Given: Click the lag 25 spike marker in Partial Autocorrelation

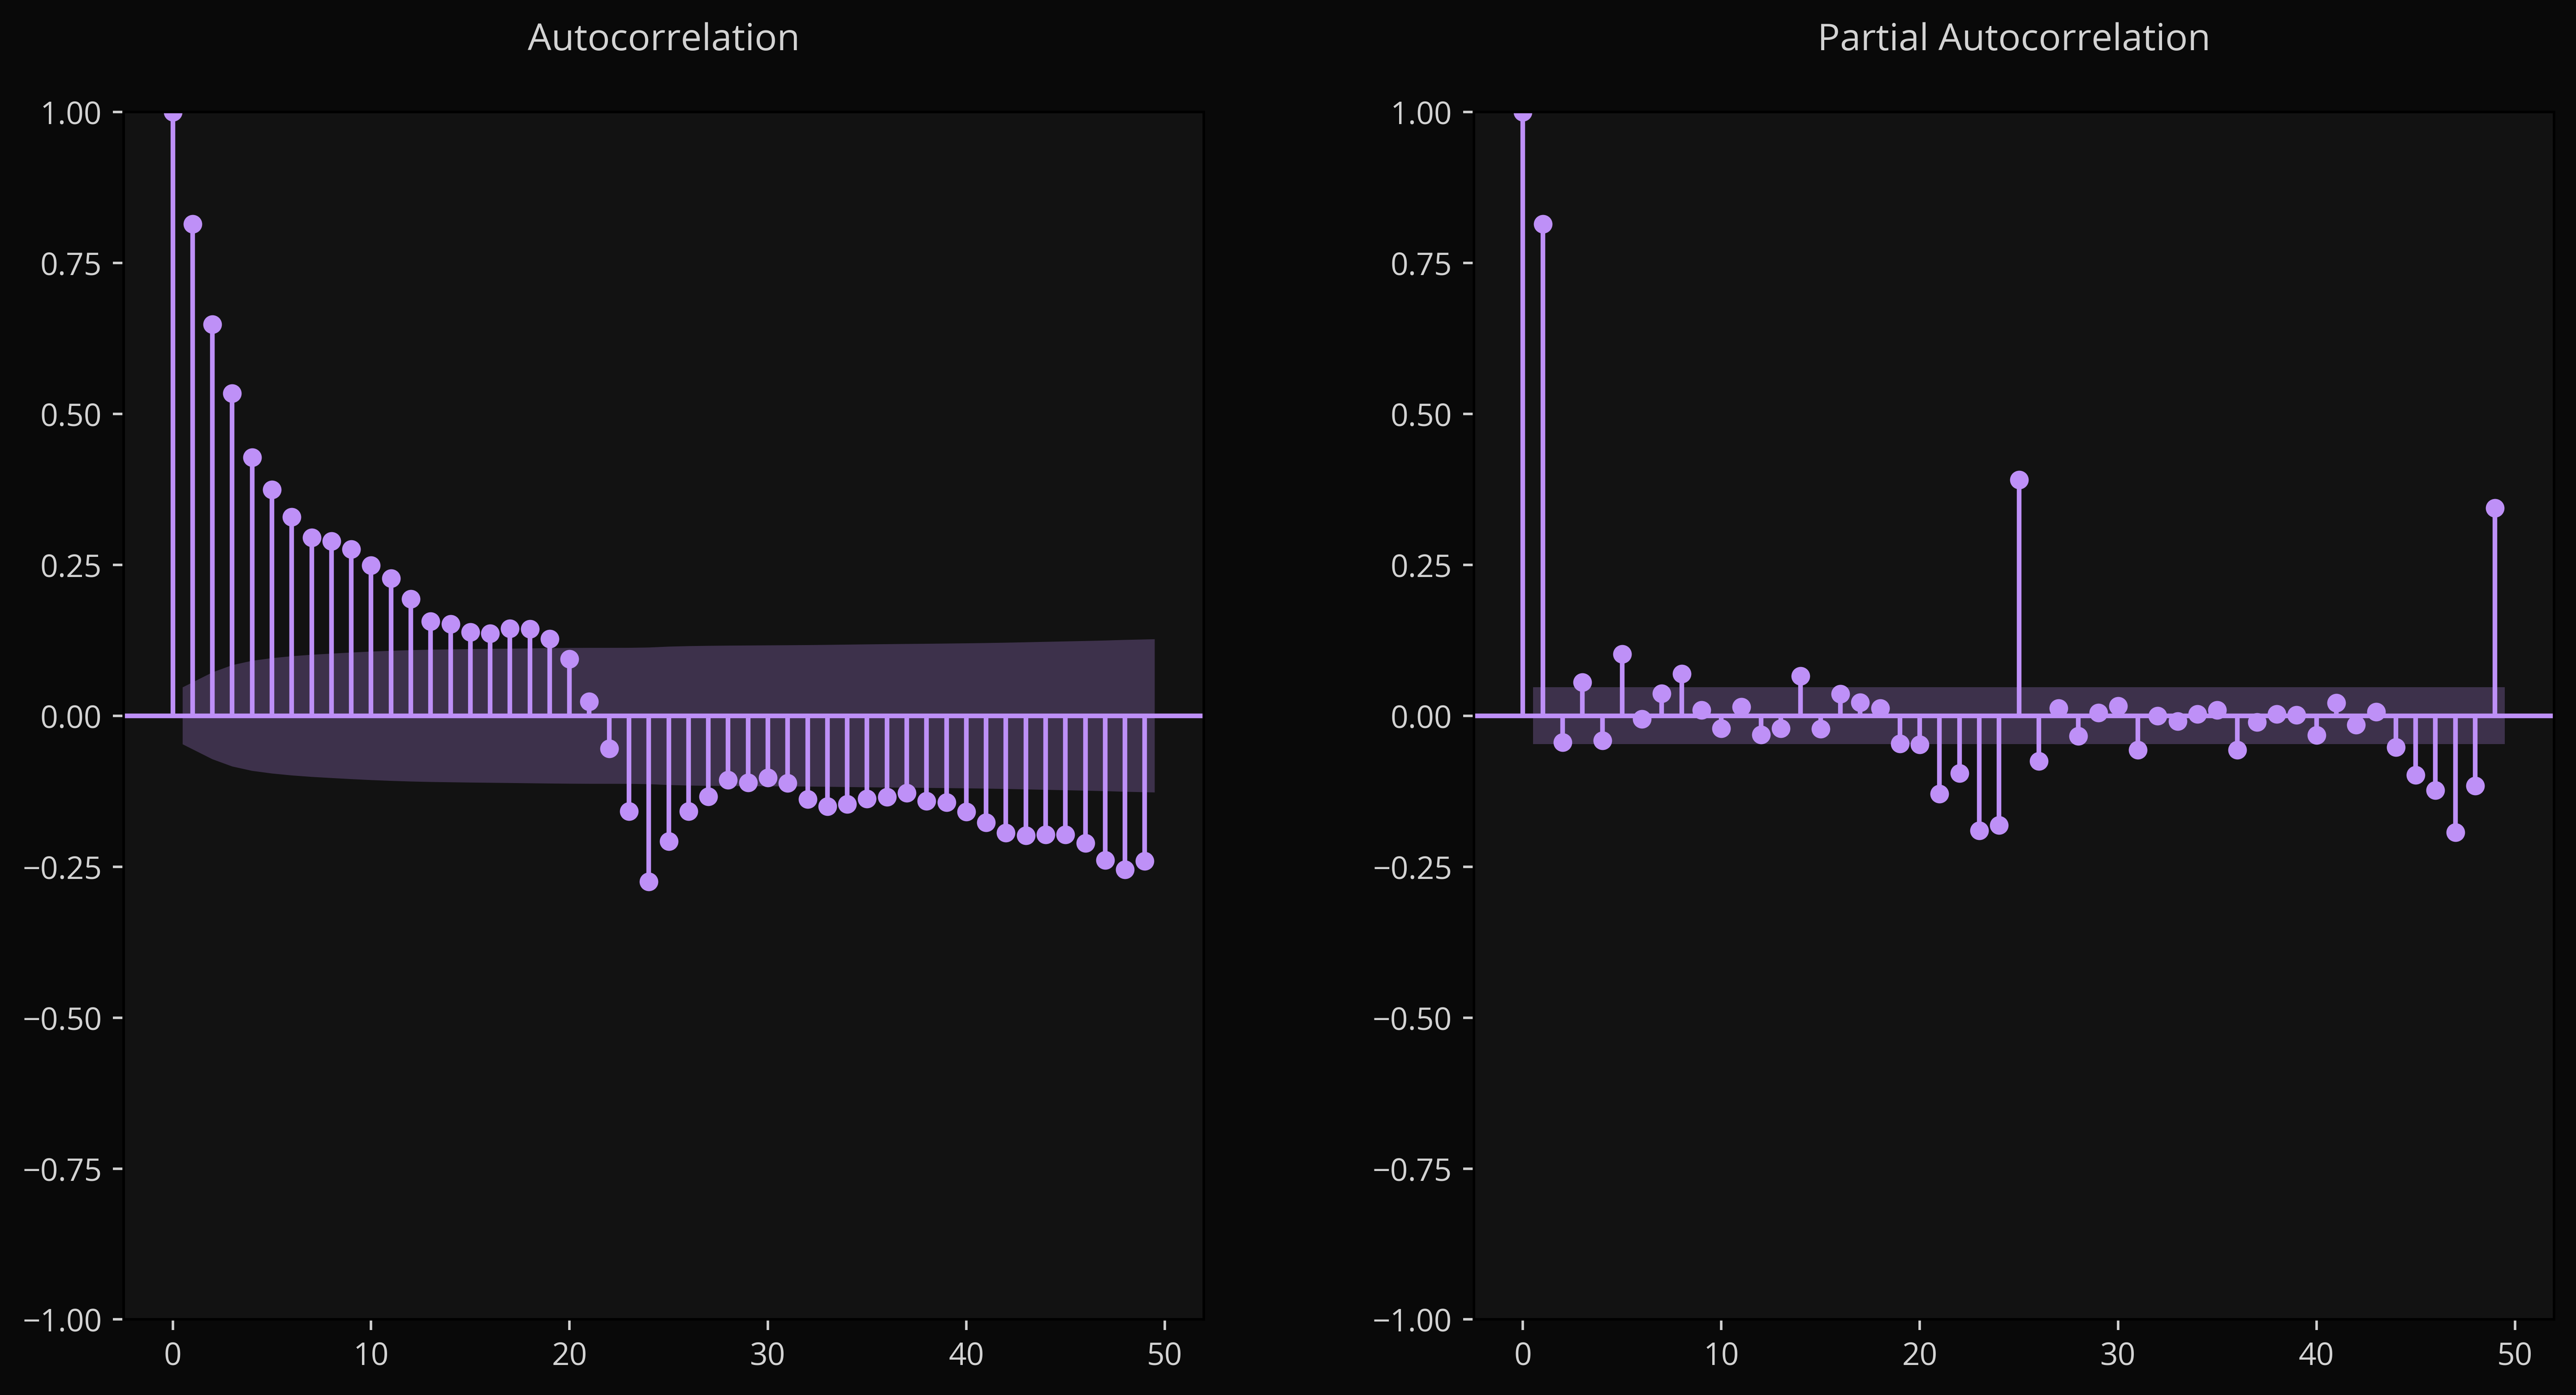Looking at the screenshot, I should pos(2019,480).
